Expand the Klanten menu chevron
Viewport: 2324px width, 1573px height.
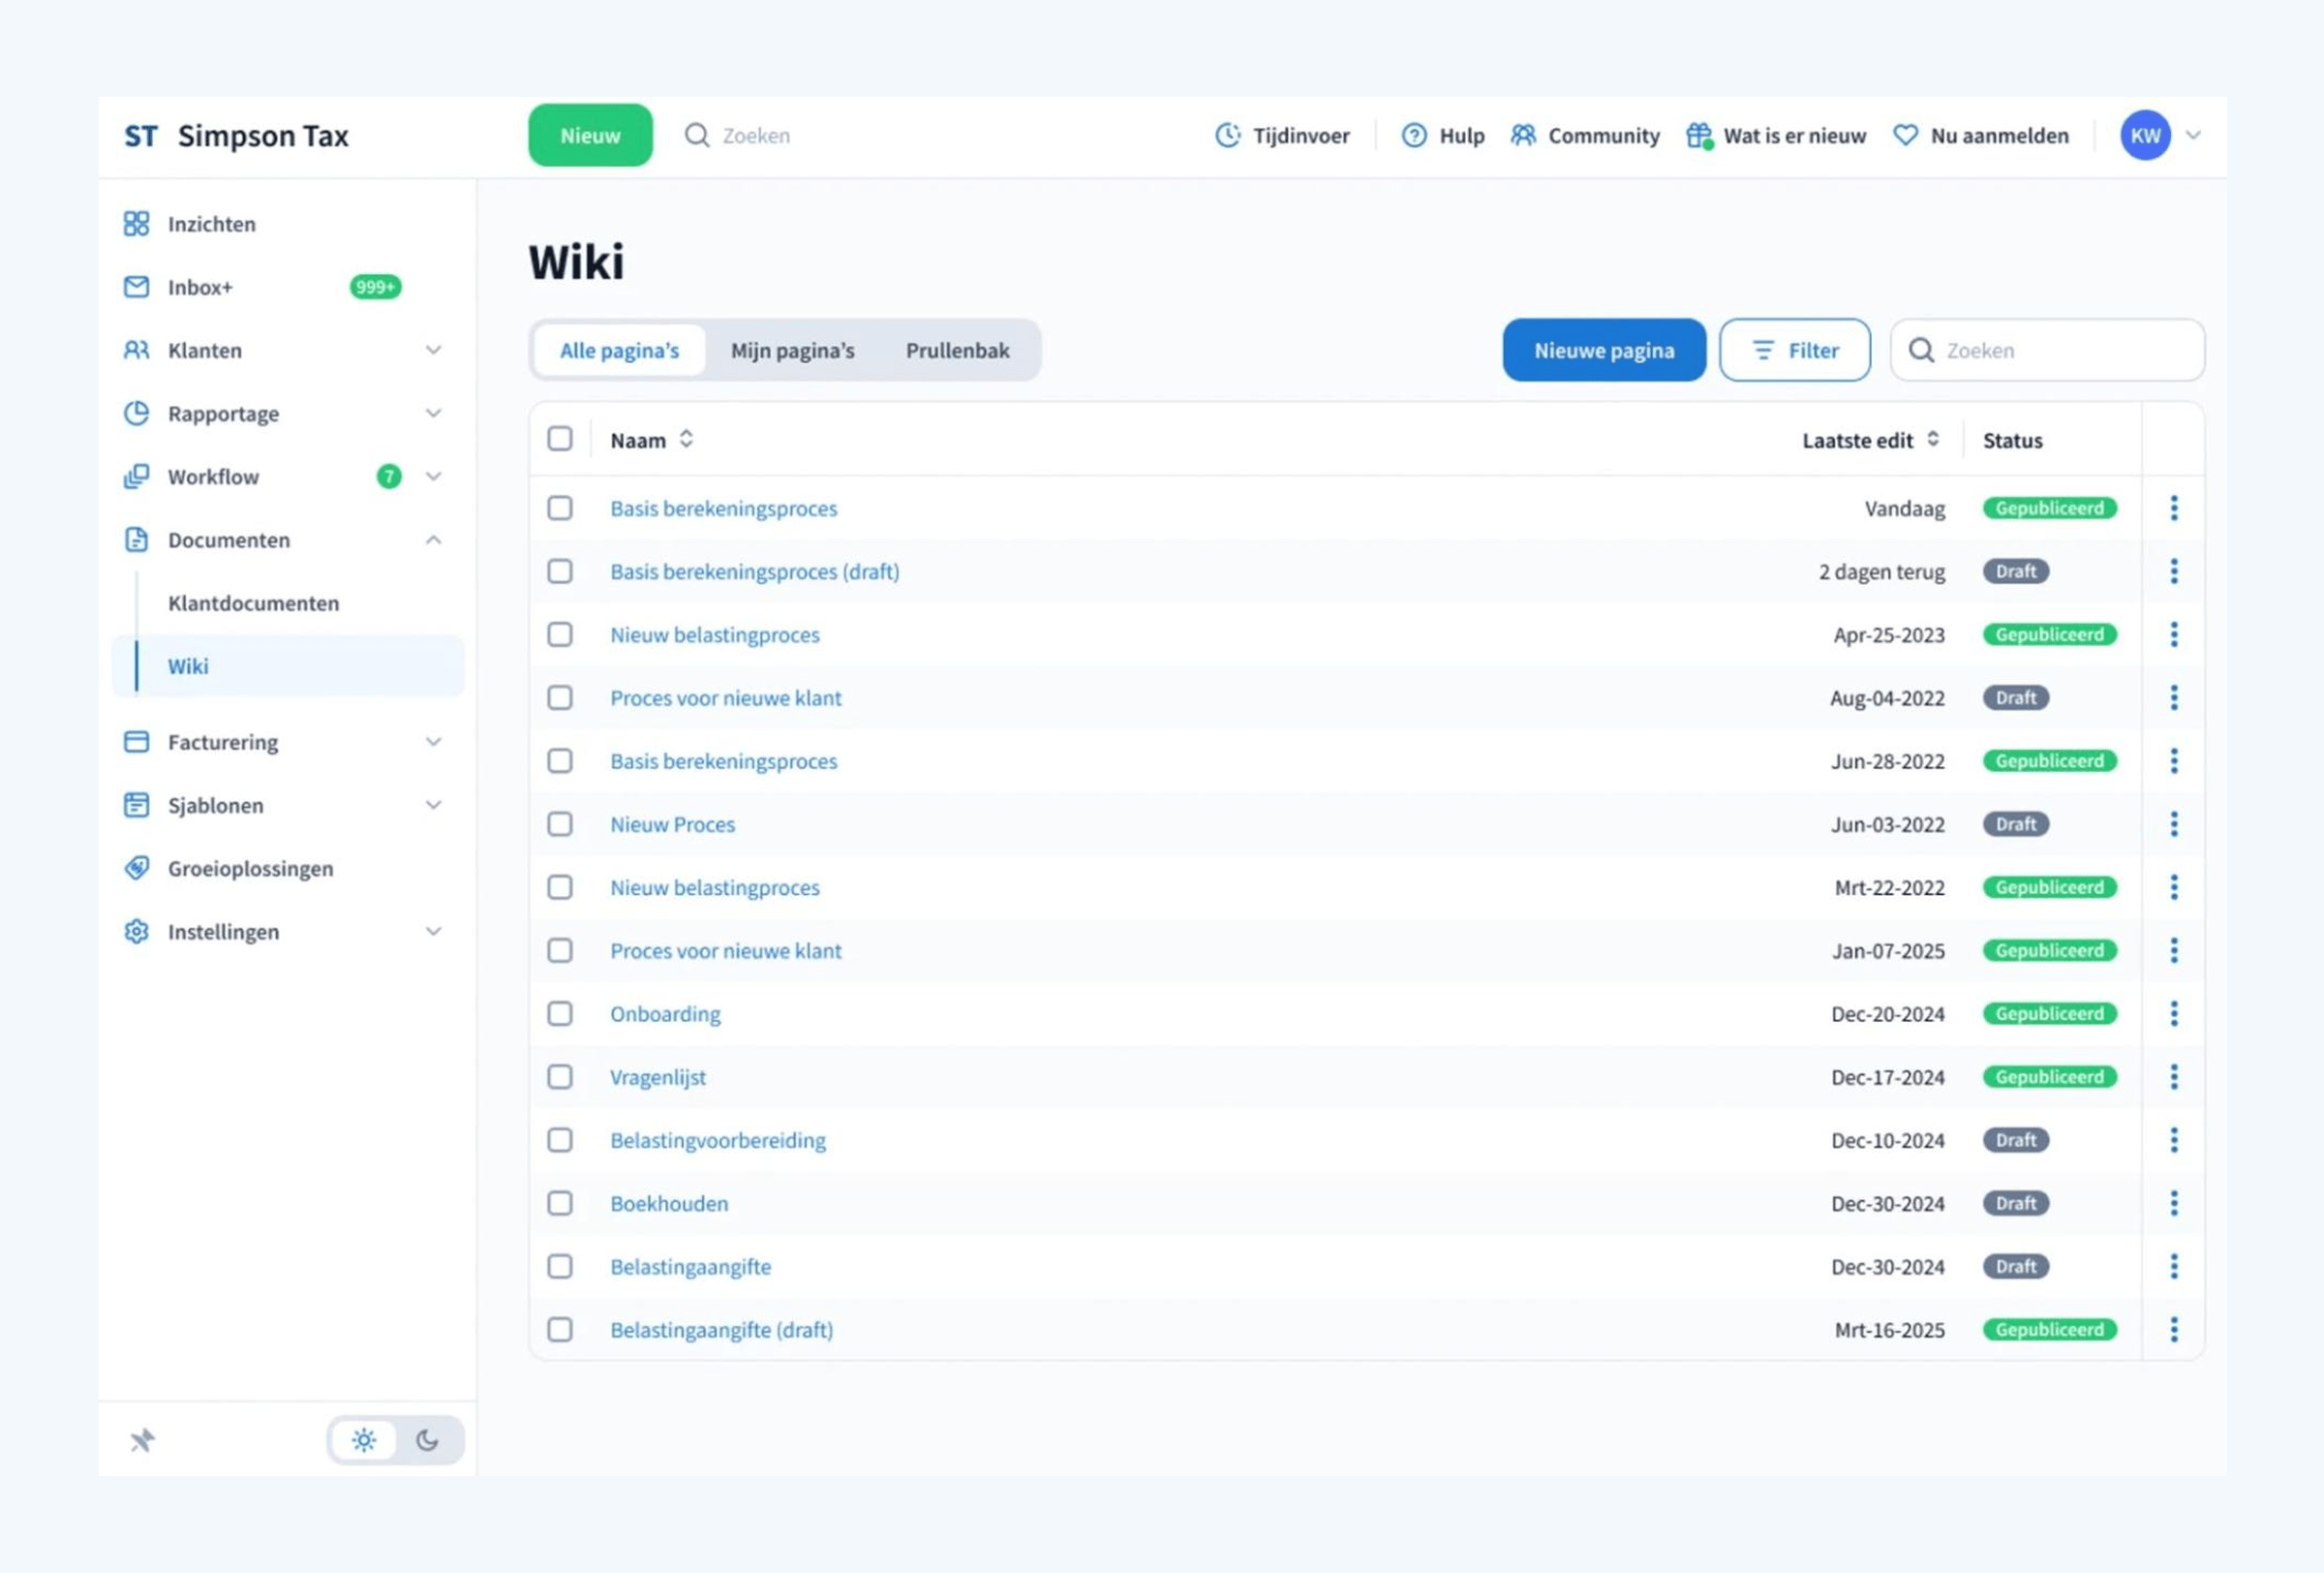point(433,350)
